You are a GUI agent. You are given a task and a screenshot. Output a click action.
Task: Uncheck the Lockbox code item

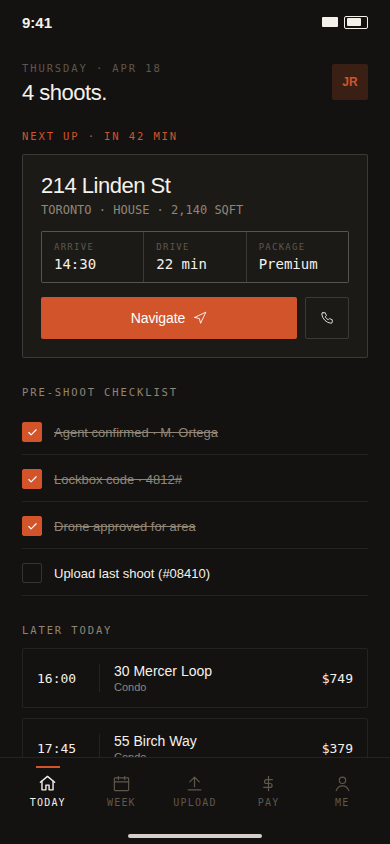pos(32,479)
